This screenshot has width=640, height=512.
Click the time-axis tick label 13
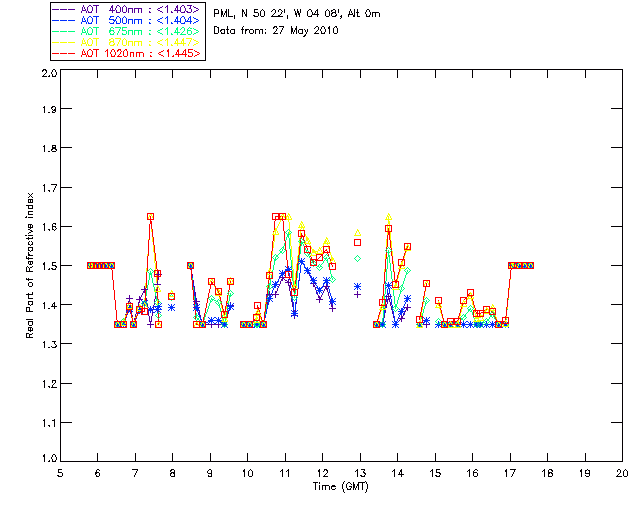click(x=360, y=473)
